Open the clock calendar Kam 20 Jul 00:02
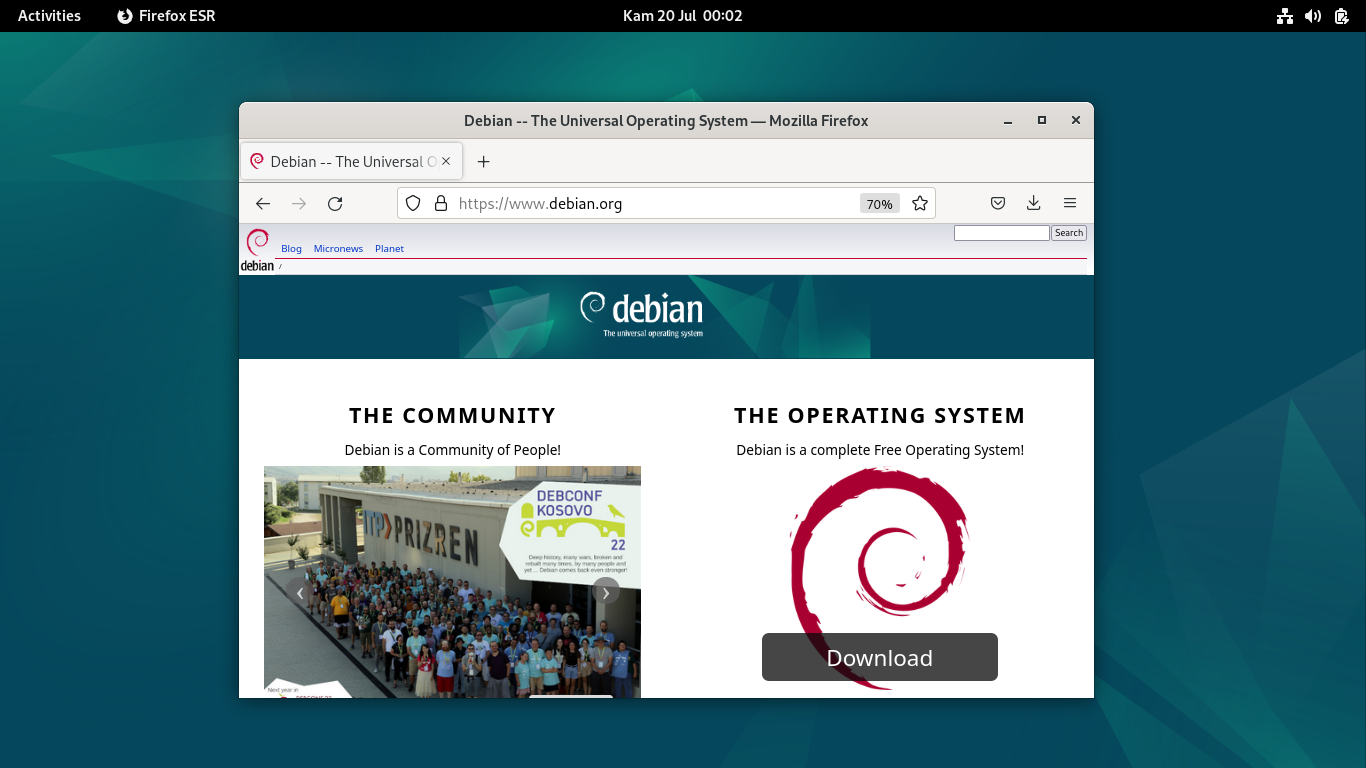The height and width of the screenshot is (768, 1366). tap(683, 15)
